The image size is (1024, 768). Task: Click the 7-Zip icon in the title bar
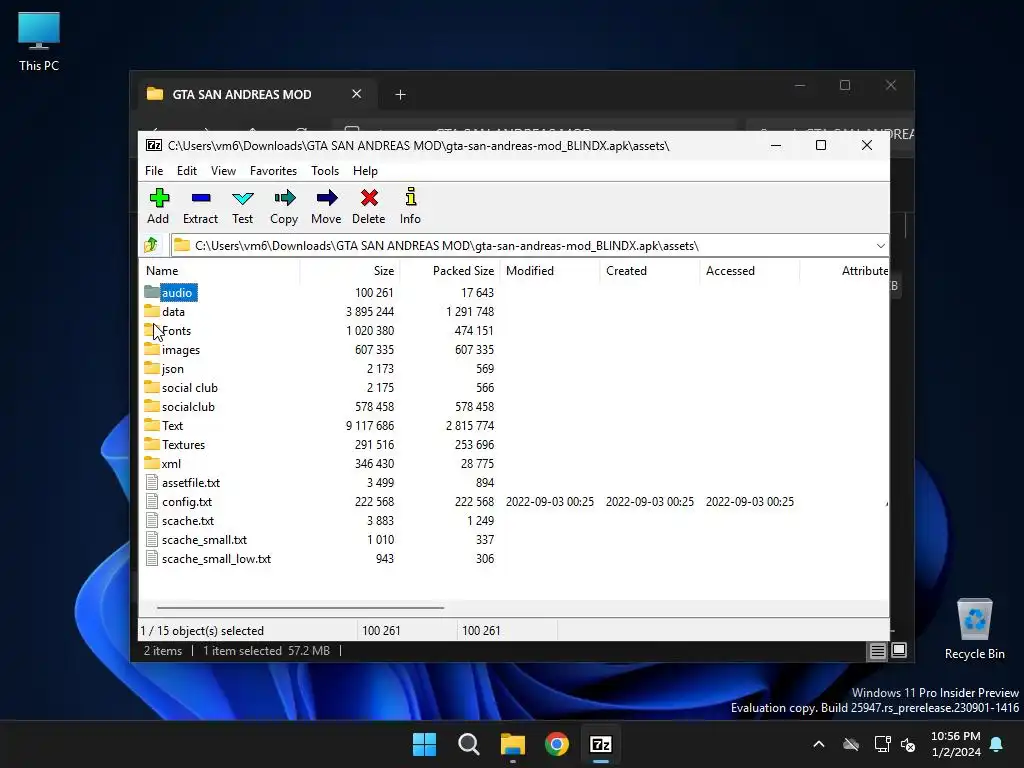click(153, 145)
